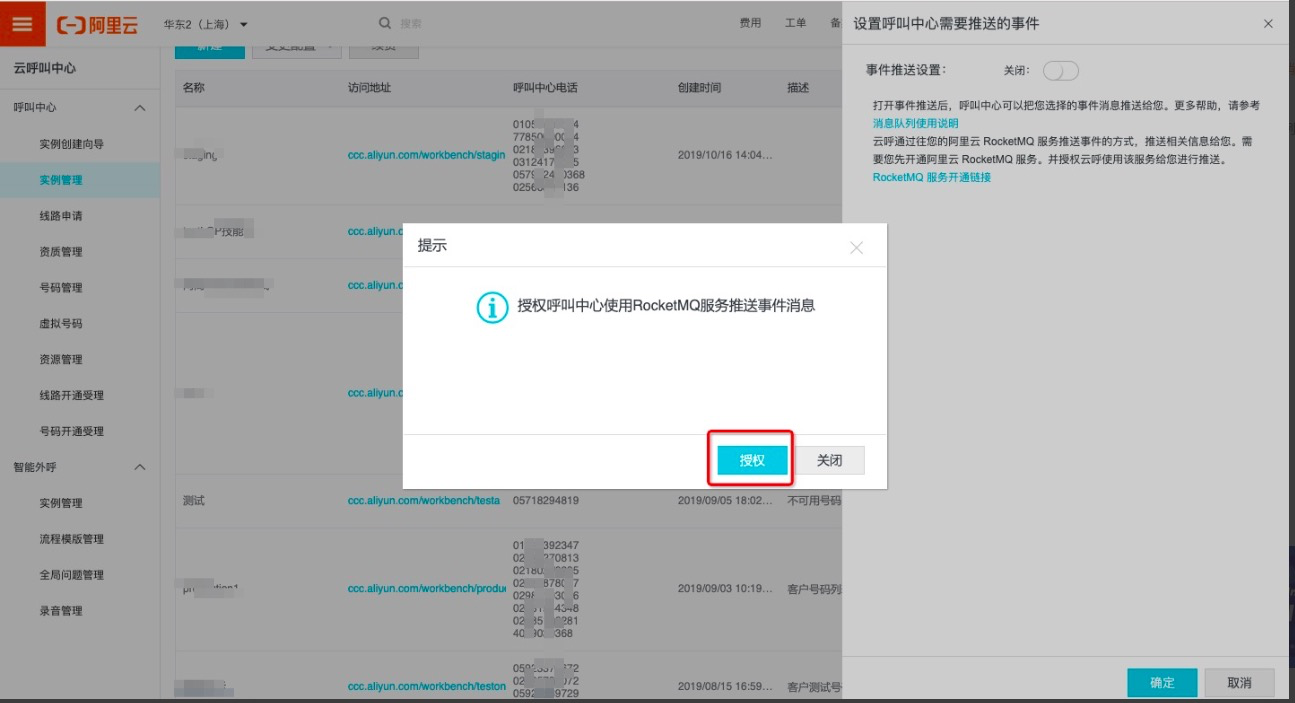1295x703 pixels.
Task: Open 号码管理 in sidebar
Action: 61,288
